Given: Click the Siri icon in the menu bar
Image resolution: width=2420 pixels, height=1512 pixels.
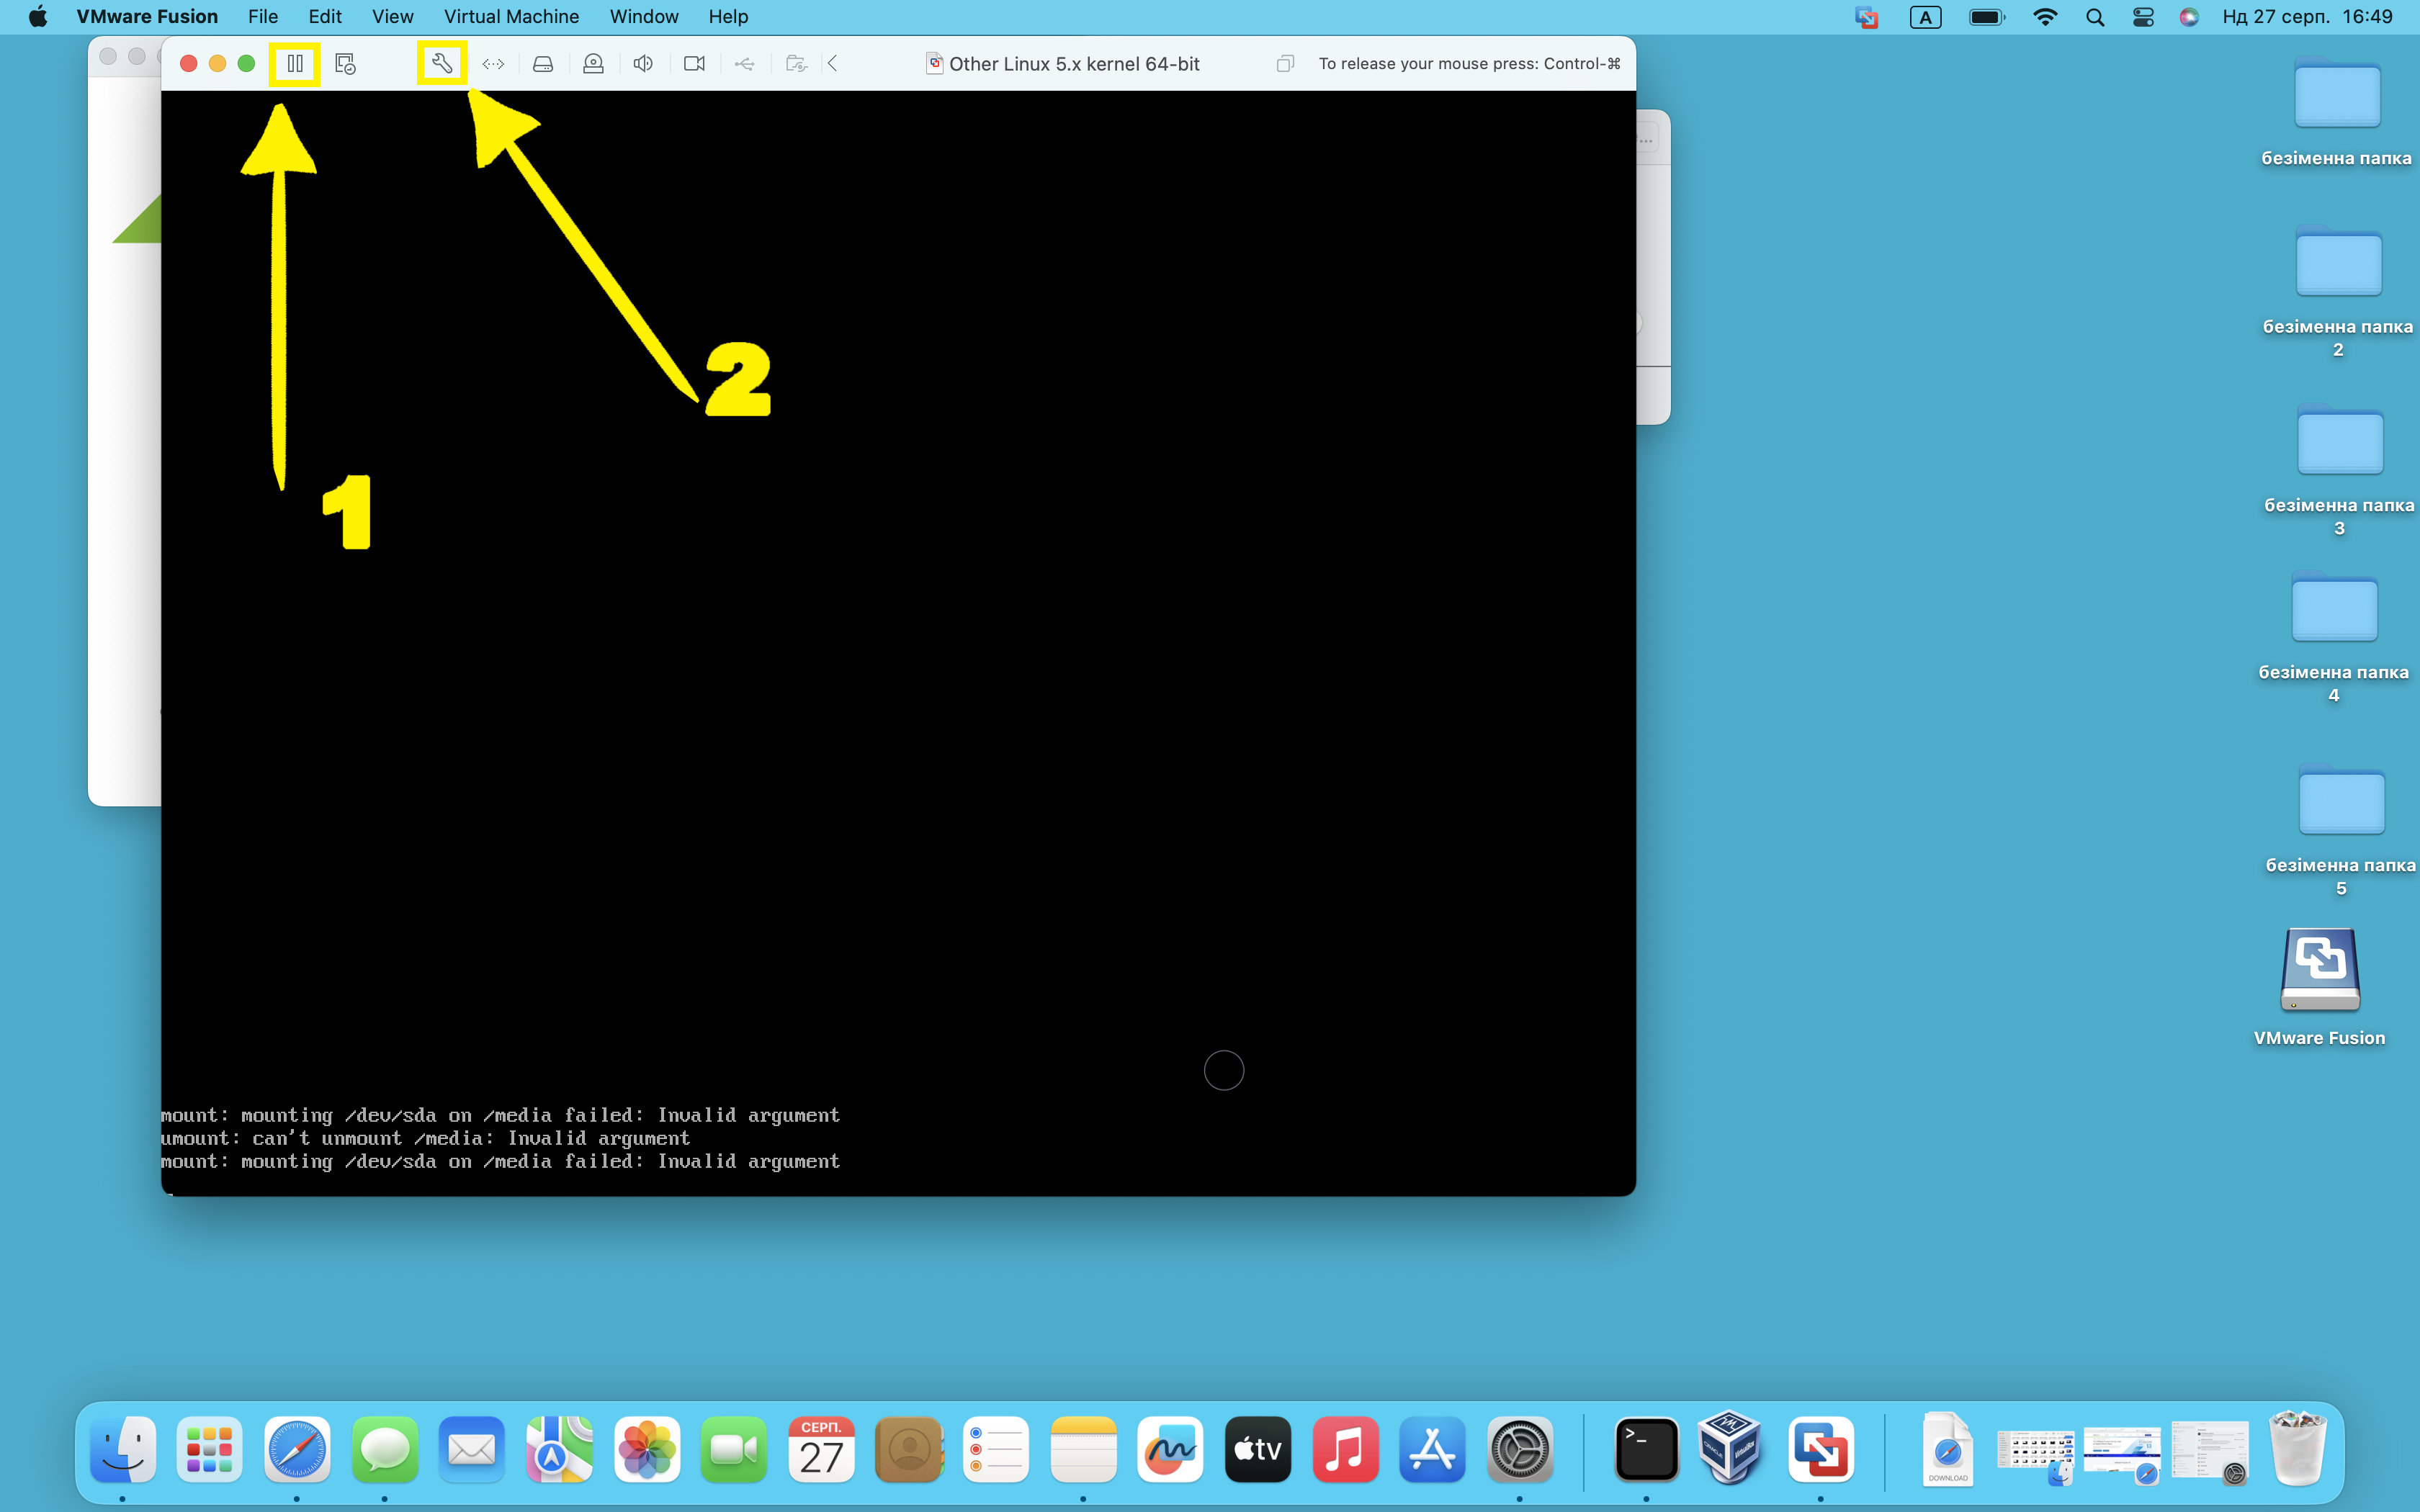Looking at the screenshot, I should point(2189,17).
